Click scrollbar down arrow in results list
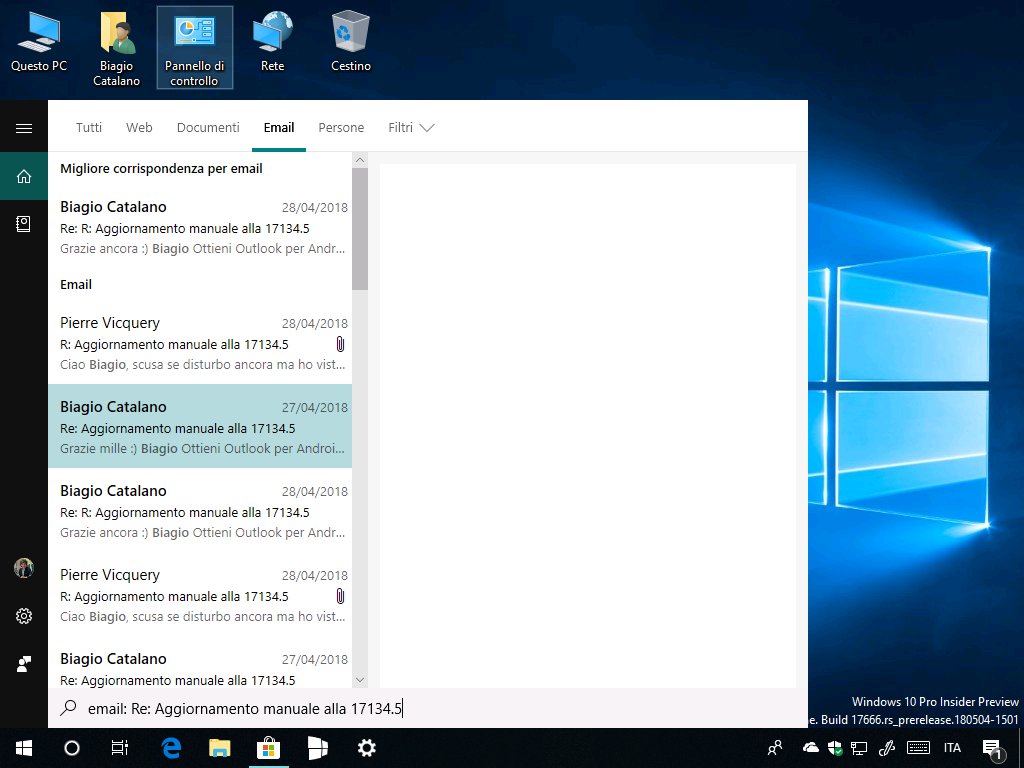 click(360, 680)
